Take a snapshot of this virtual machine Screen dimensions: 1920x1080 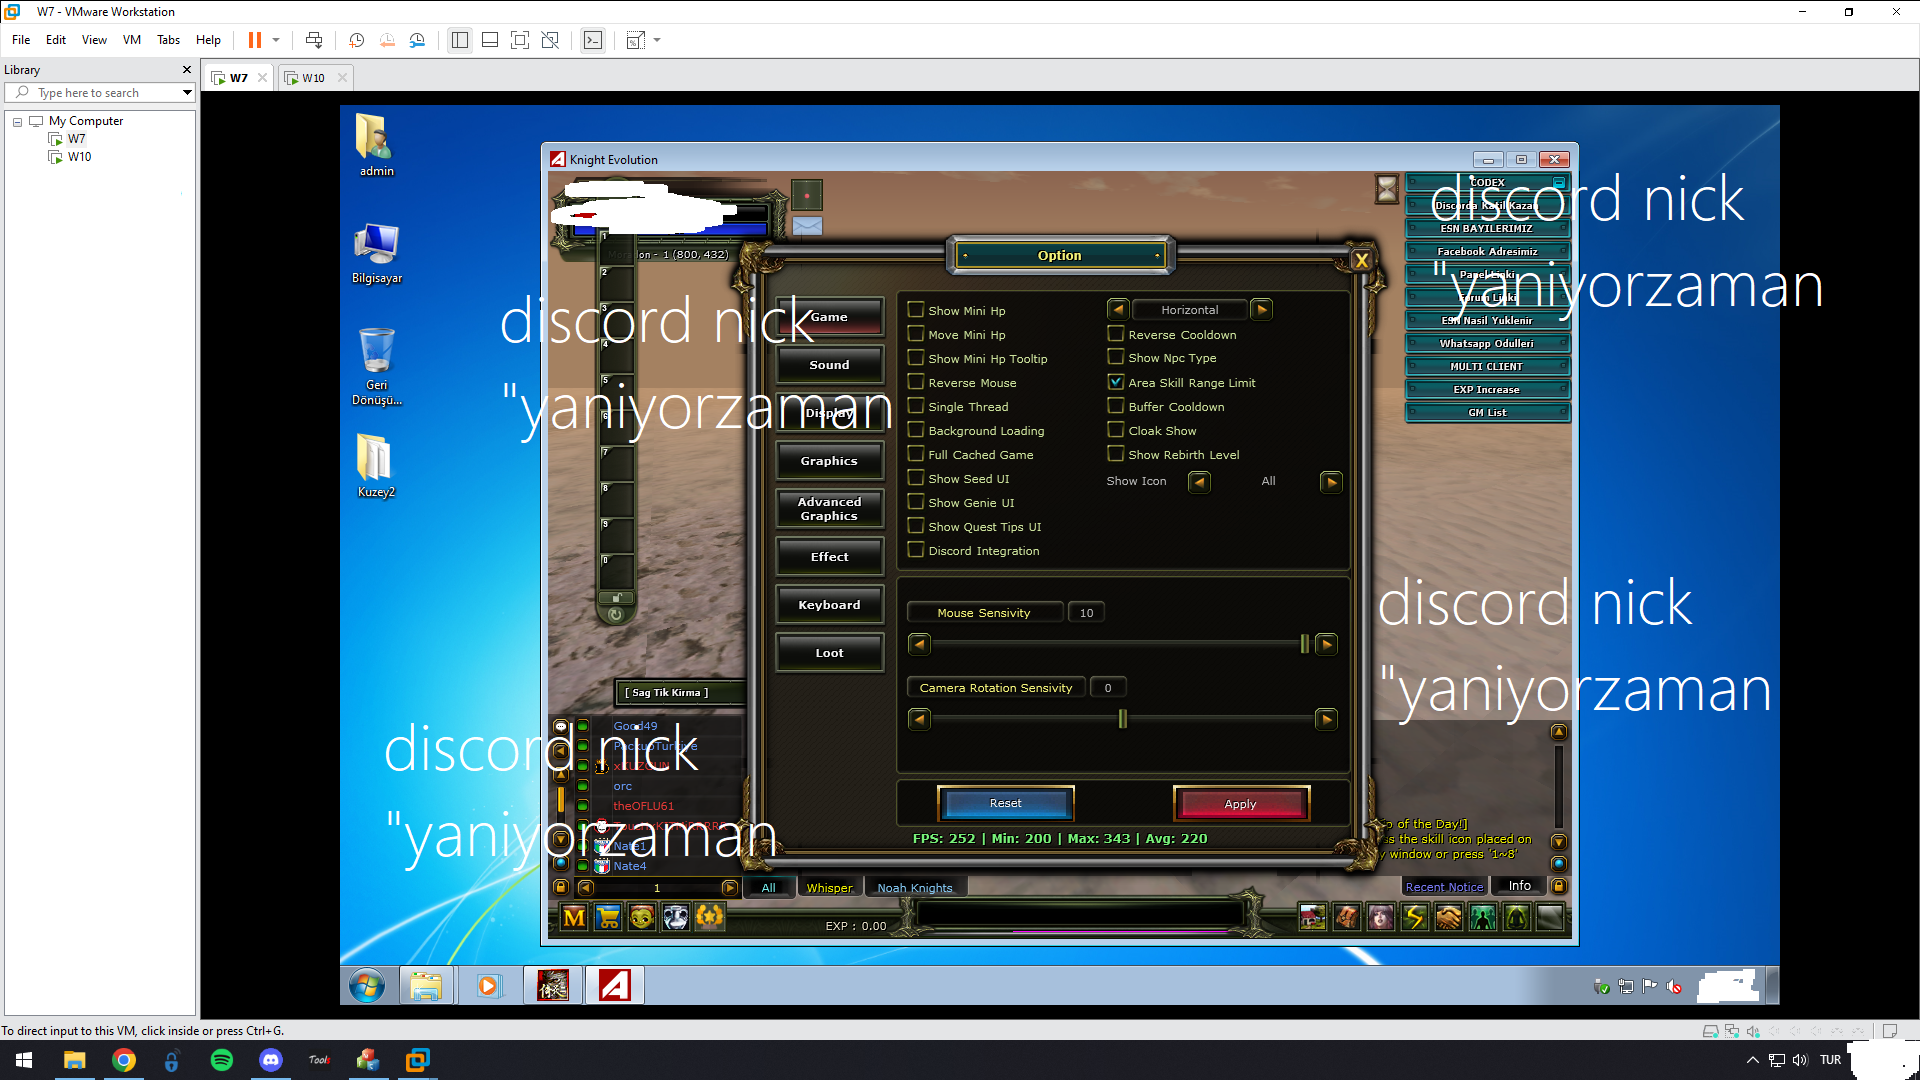pyautogui.click(x=356, y=40)
